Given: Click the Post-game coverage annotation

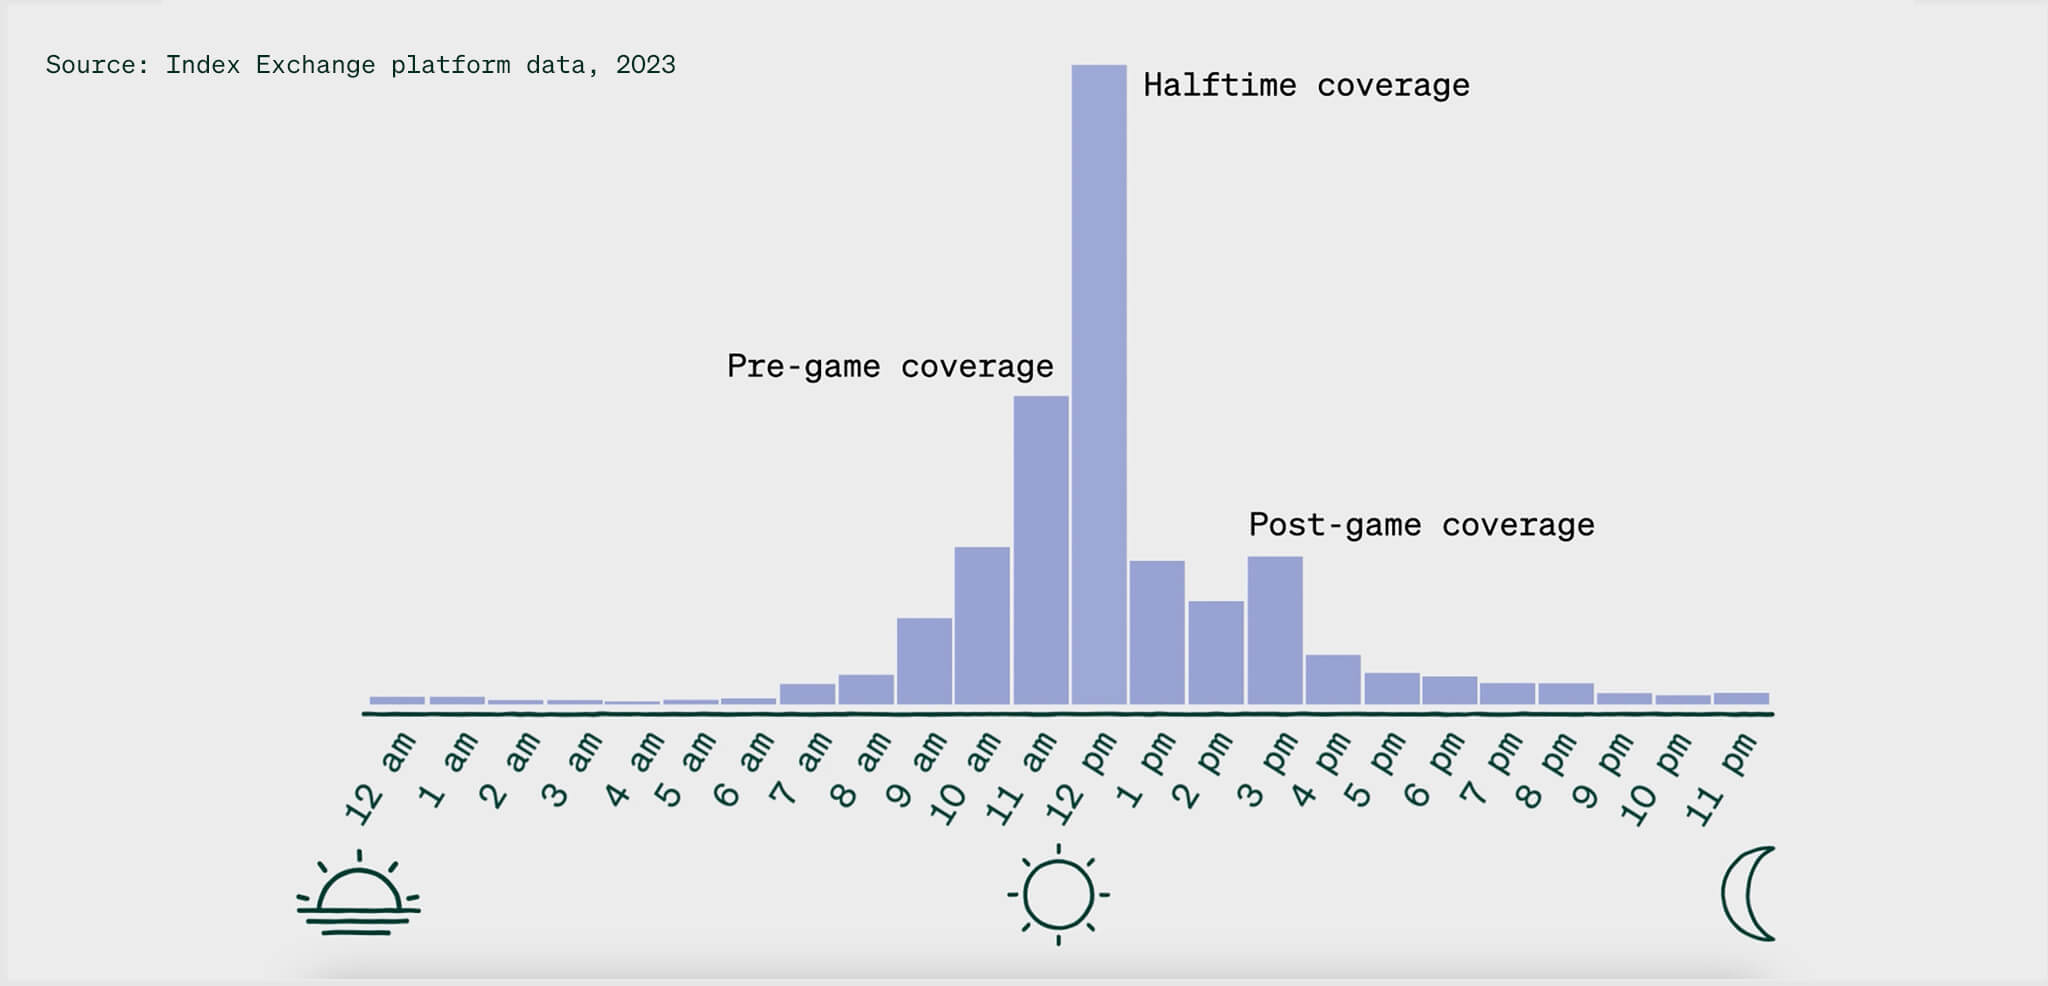Looking at the screenshot, I should (x=1421, y=525).
